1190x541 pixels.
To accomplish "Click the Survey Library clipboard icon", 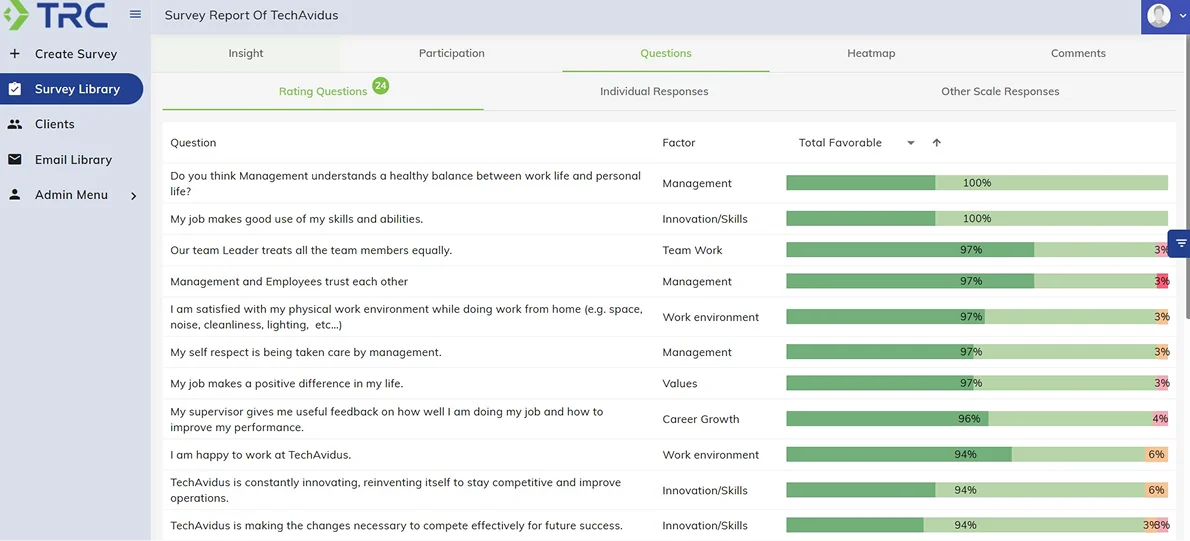I will 14,89.
